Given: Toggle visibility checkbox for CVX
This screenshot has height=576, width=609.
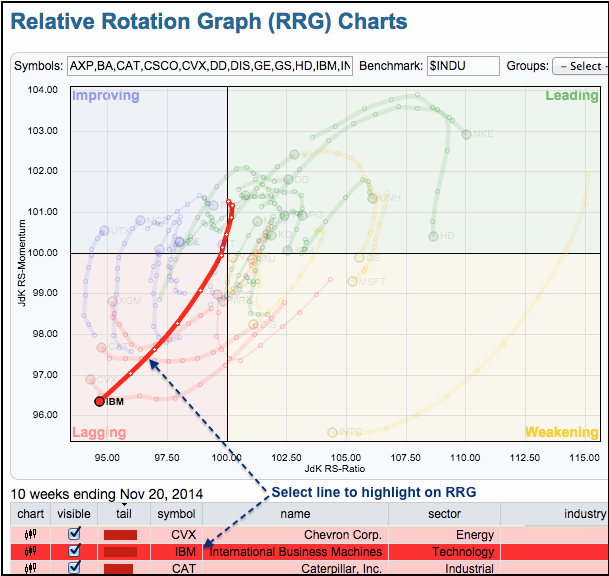Looking at the screenshot, I should click(72, 535).
